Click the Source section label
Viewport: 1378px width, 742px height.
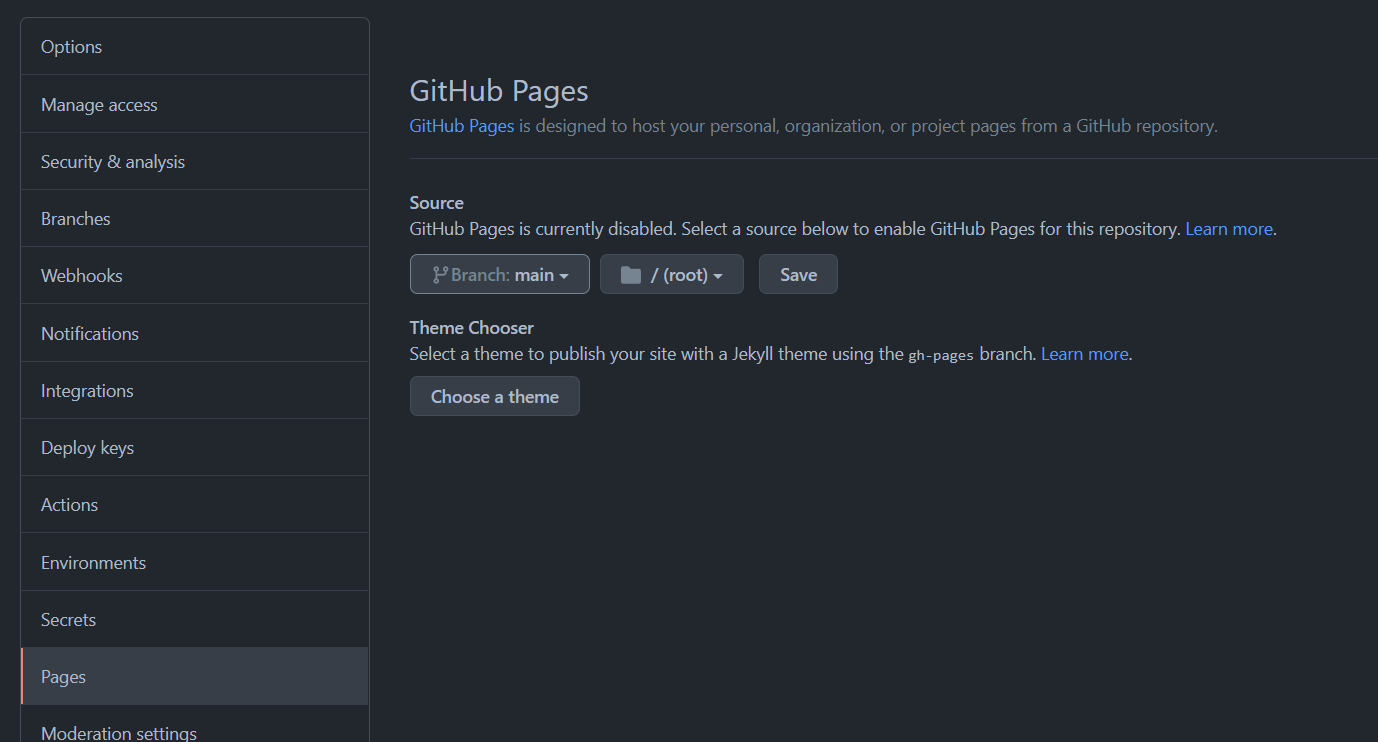(437, 203)
